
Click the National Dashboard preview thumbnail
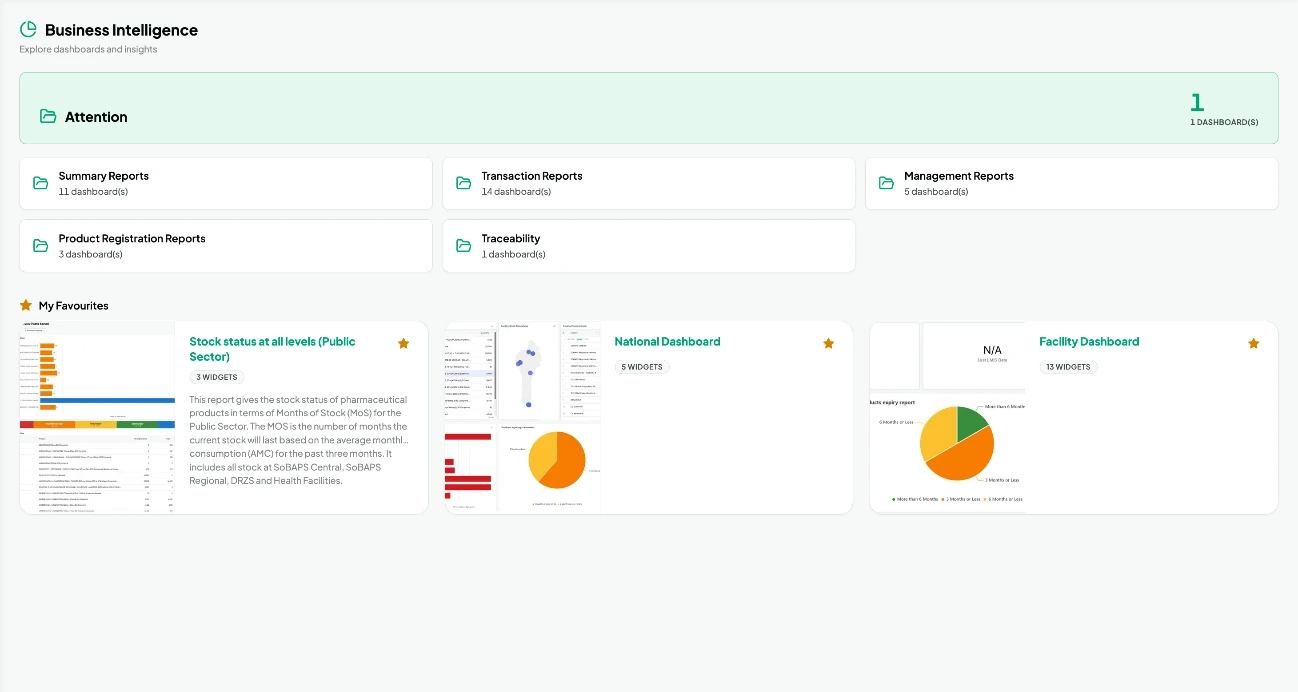(522, 418)
